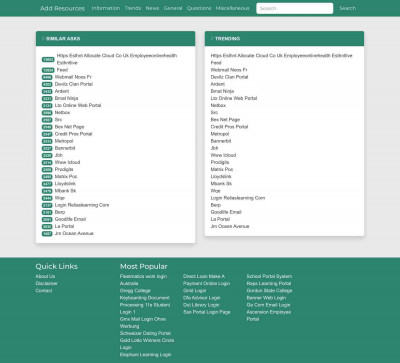
Task: Open Jm Ocean Avenue in Similar Asks
Action: coord(74,233)
